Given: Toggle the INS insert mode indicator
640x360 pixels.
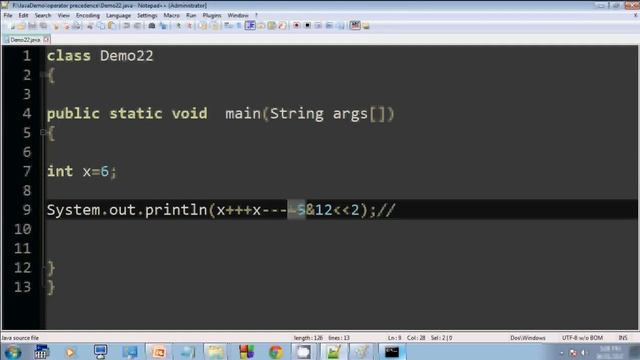Looking at the screenshot, I should pyautogui.click(x=623, y=338).
